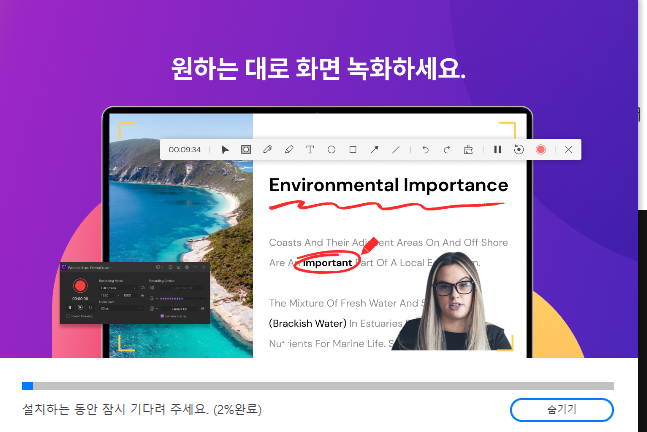Click the screen frame capture icon in preview toolbar
The image size is (647, 432).
click(x=246, y=149)
